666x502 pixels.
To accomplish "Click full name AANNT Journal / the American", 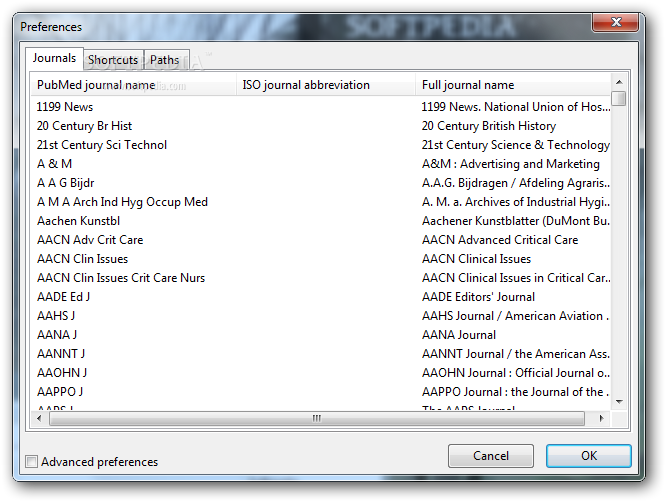I will pyautogui.click(x=516, y=354).
